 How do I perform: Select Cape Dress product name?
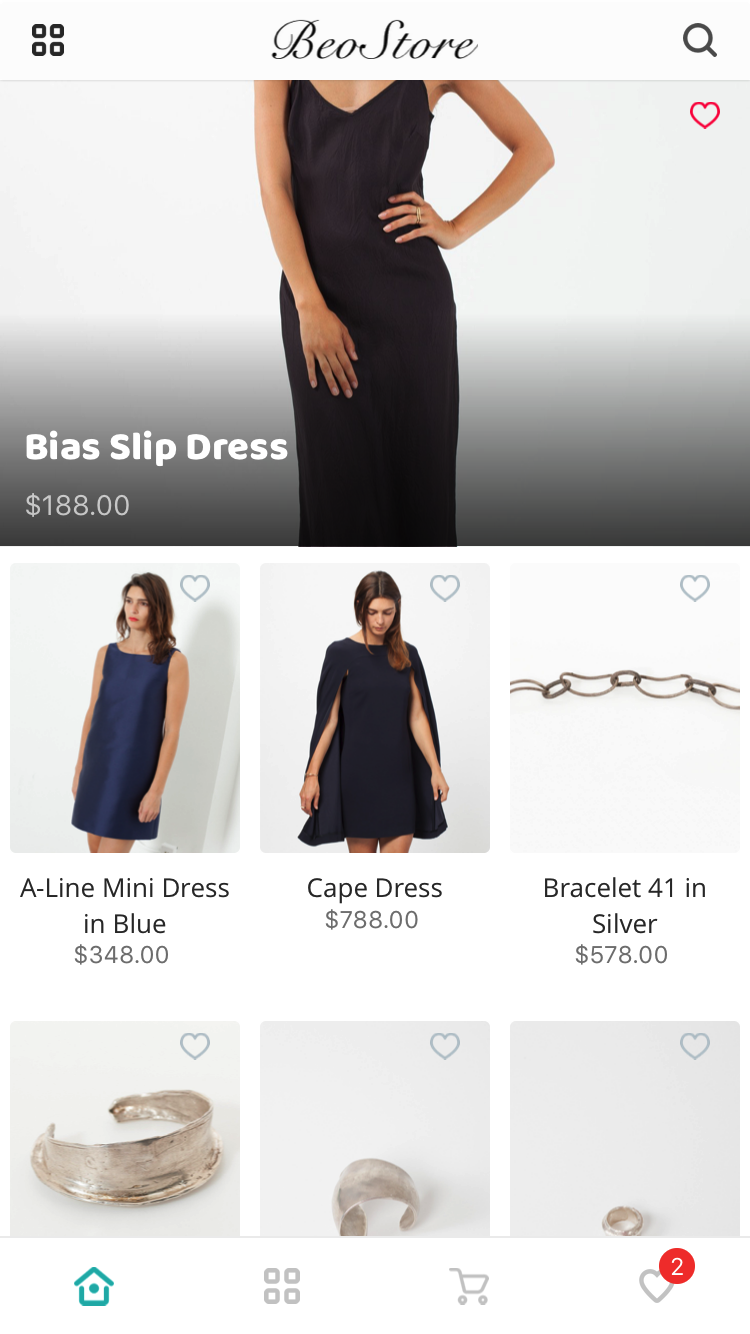375,888
